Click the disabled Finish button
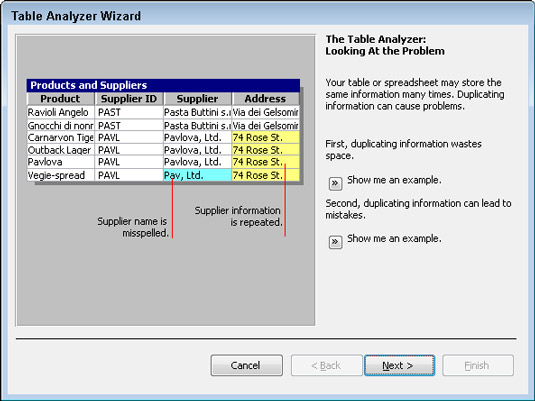The height and width of the screenshot is (401, 535). [x=478, y=366]
